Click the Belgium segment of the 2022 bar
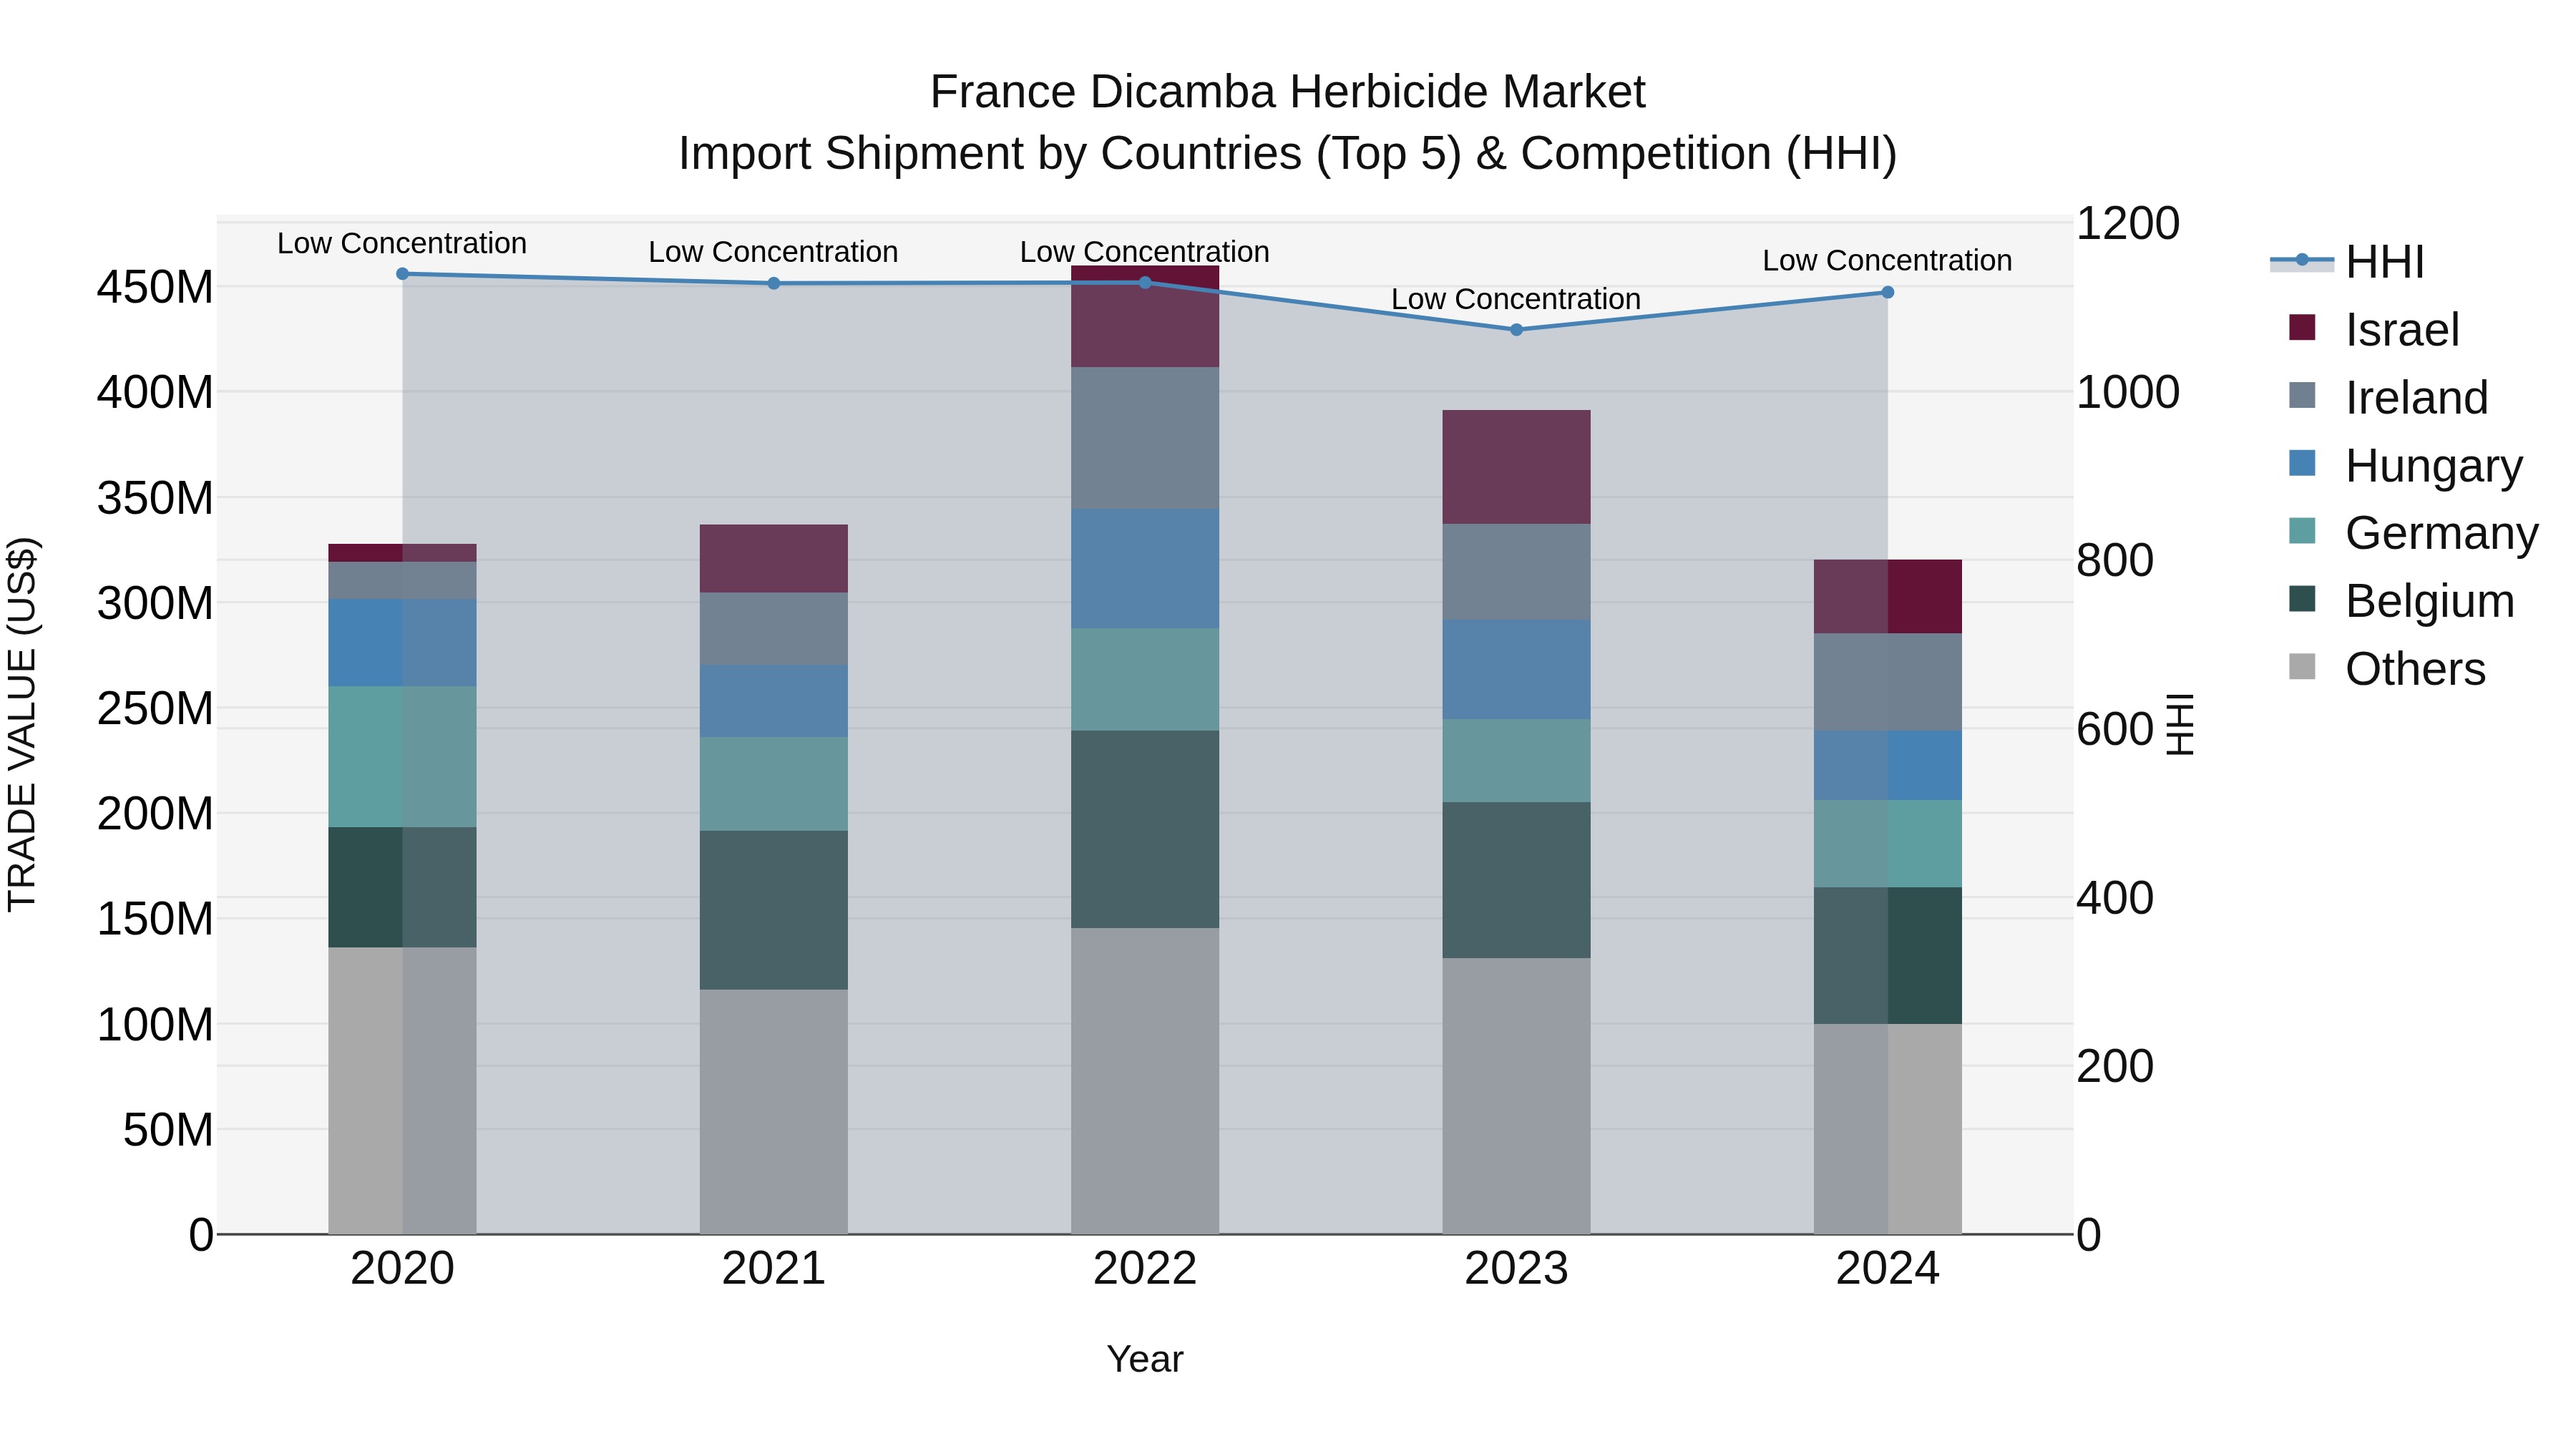The image size is (2576, 1449). 1145,830
